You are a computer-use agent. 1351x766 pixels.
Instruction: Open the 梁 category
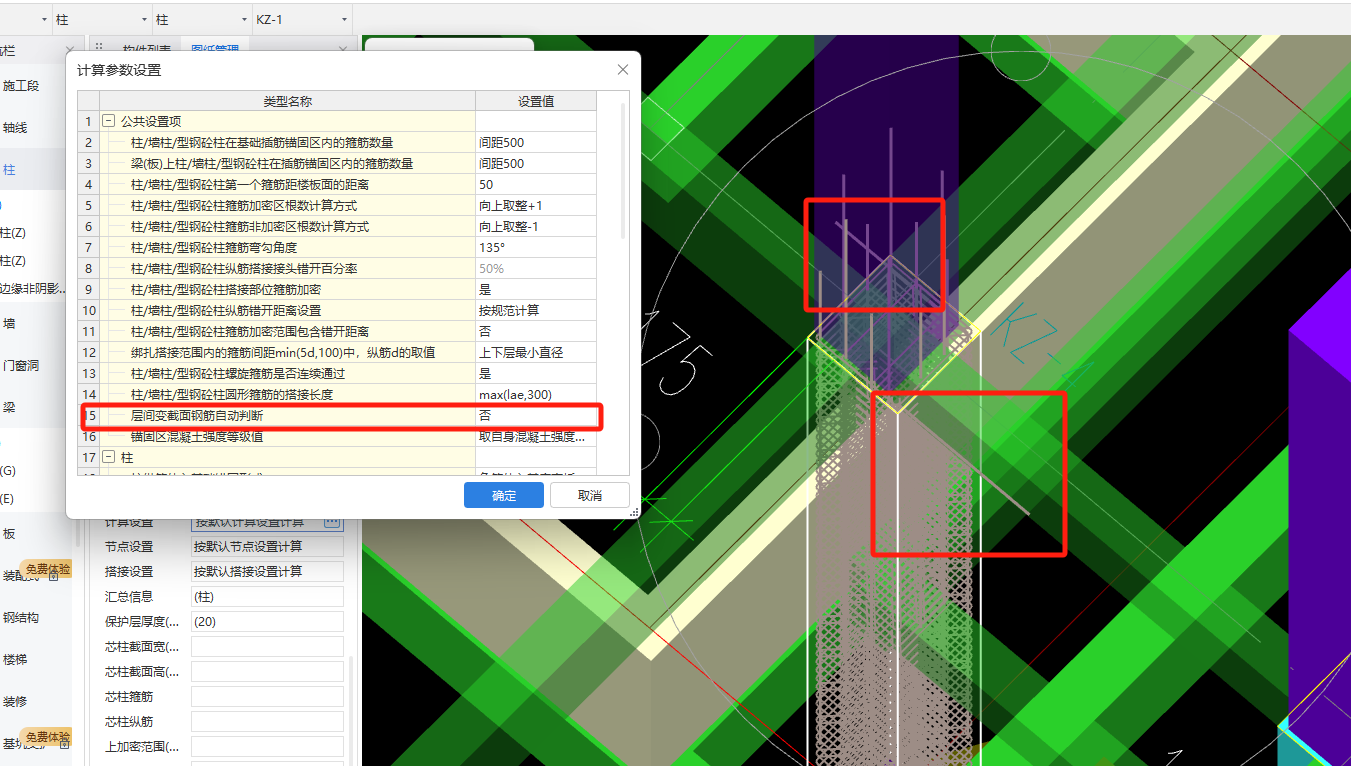click(9, 407)
